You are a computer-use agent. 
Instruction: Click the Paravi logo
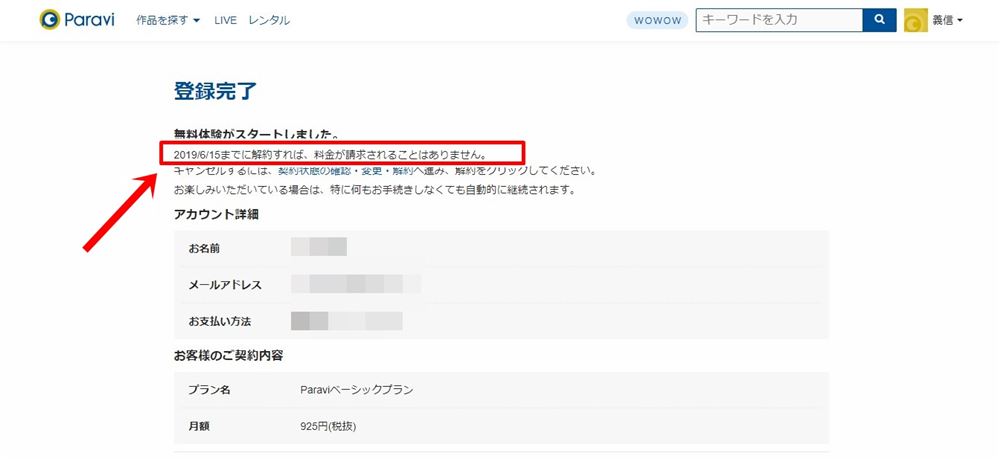(x=77, y=20)
